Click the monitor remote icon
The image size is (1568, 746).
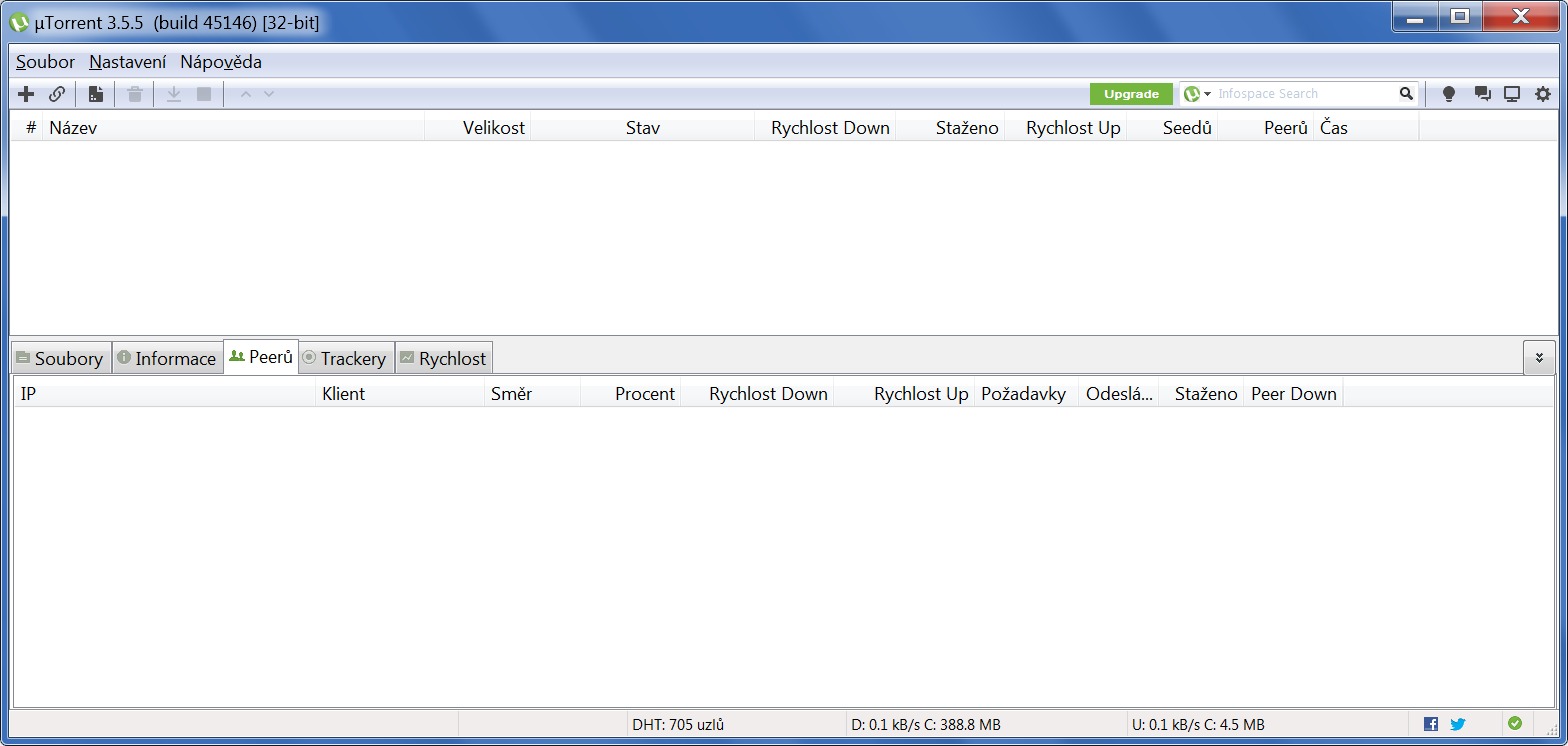tap(1512, 94)
